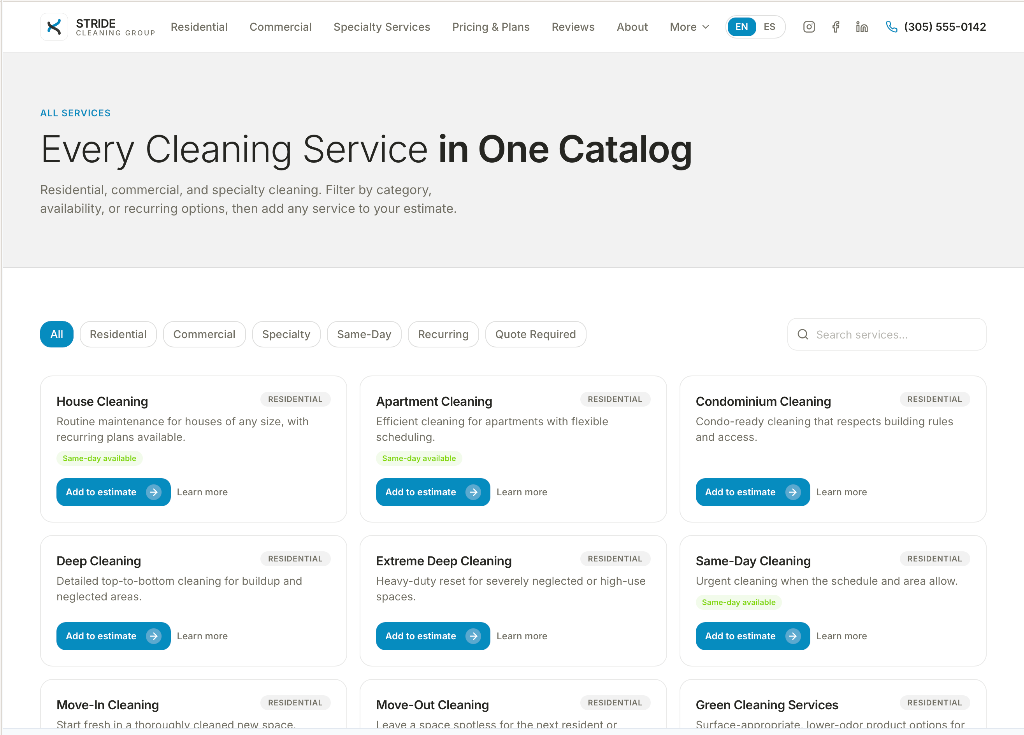Screen dimensions: 1024x735
Task: Add Apartment Cleaning to estimate
Action: tap(432, 492)
